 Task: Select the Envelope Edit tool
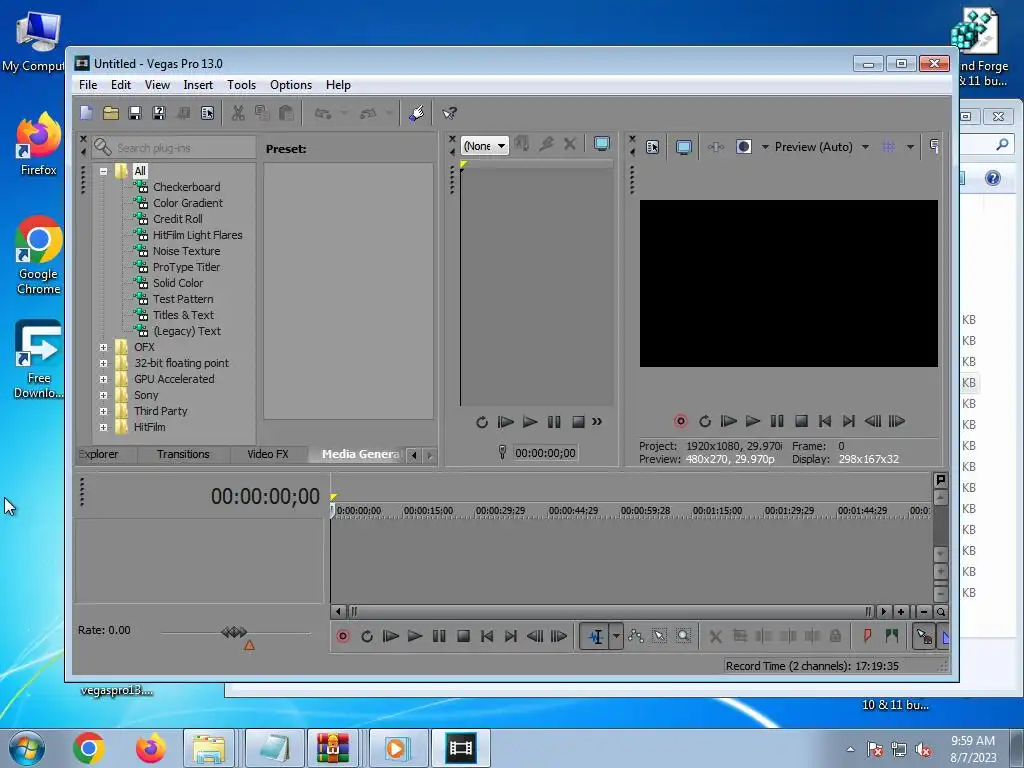(635, 636)
